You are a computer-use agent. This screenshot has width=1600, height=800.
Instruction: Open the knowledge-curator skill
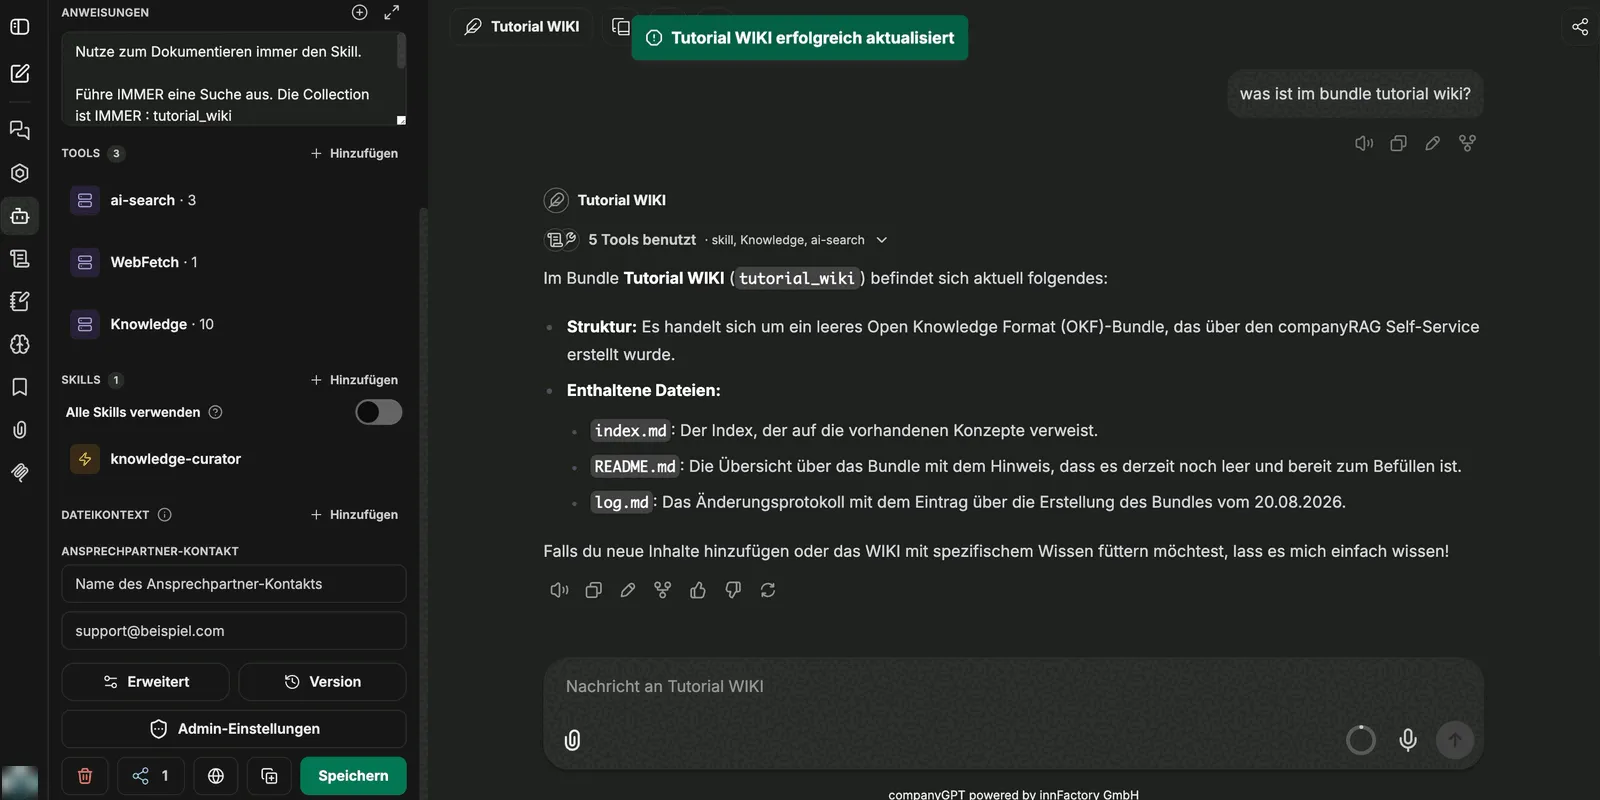click(x=234, y=459)
